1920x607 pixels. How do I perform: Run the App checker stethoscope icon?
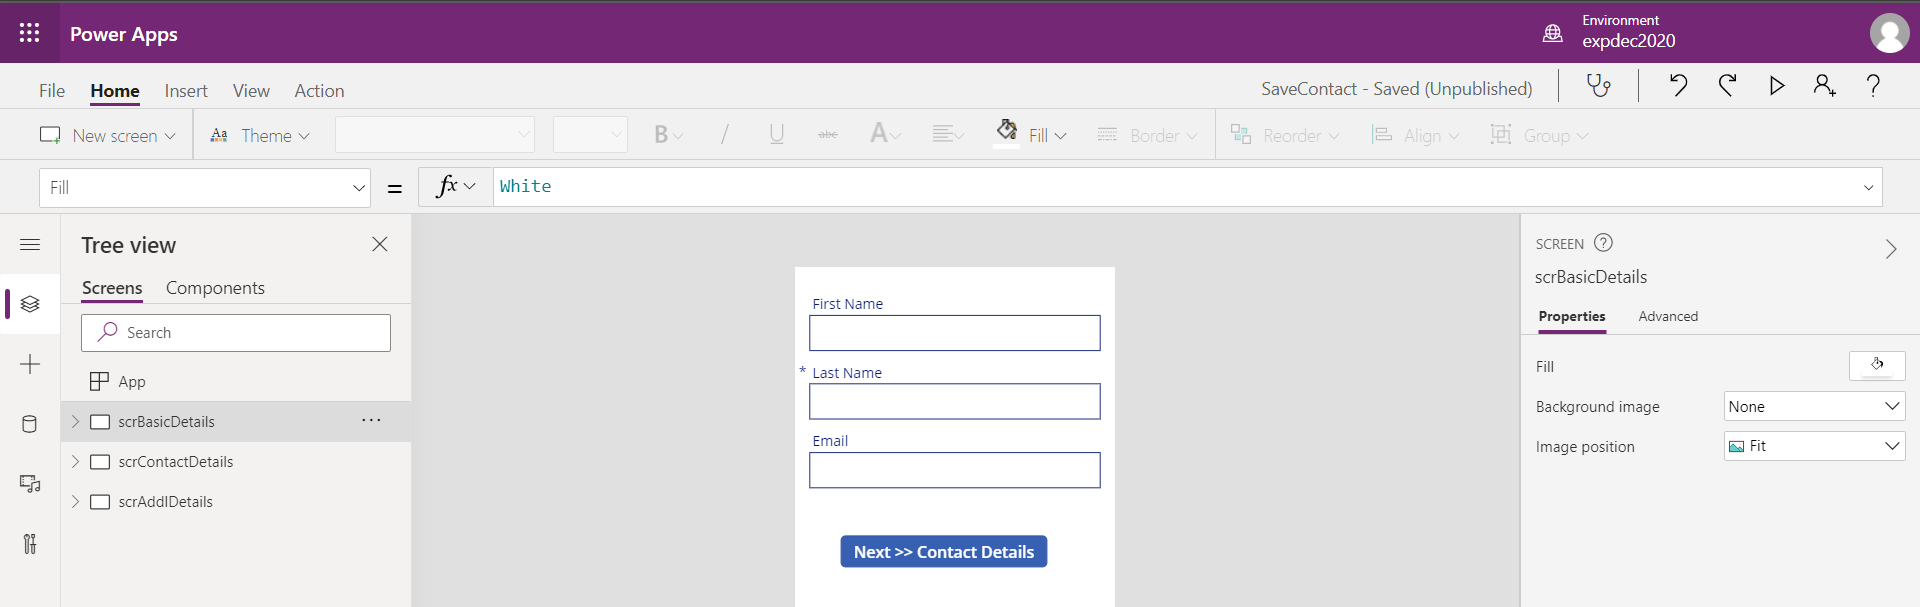click(x=1599, y=86)
